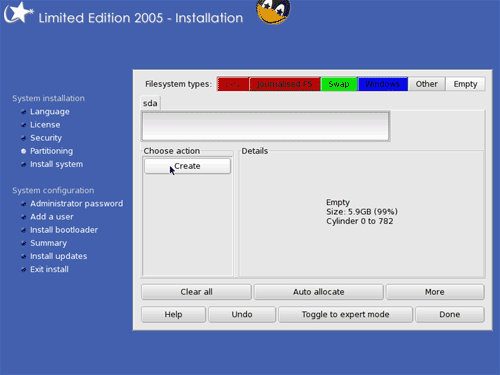Image resolution: width=500 pixels, height=375 pixels.
Task: Click the bullet icon beside Add a user
Action: click(23, 217)
